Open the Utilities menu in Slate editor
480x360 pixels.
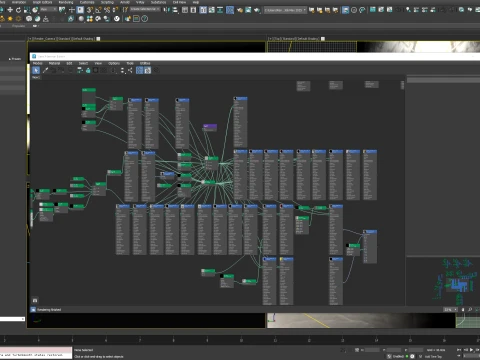(x=145, y=63)
